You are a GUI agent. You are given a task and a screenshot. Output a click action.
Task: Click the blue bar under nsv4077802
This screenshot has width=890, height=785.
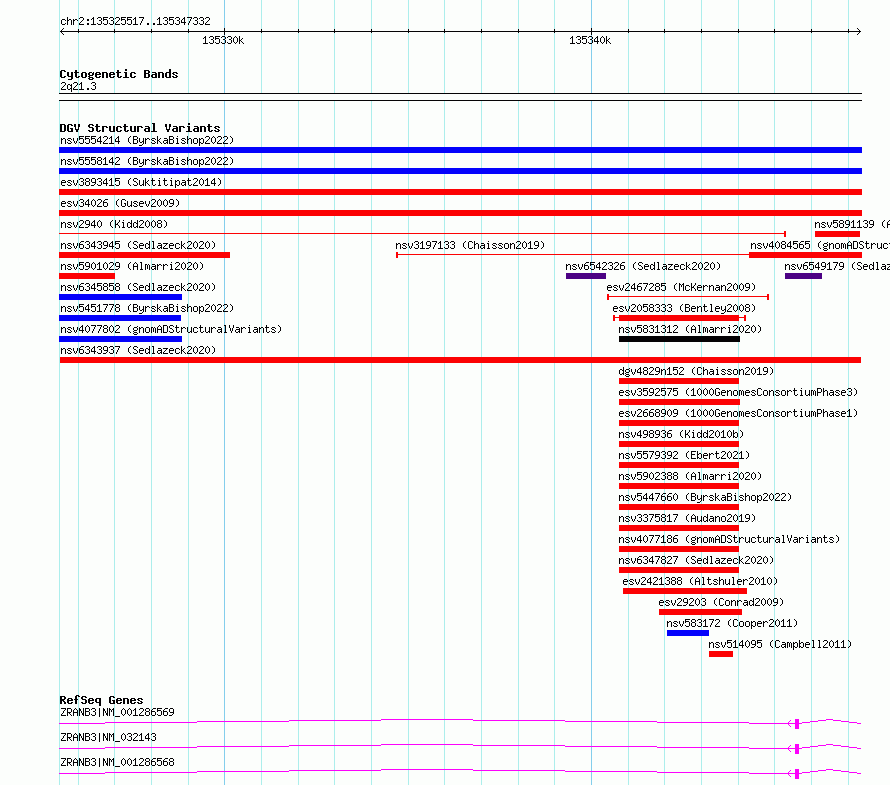[120, 339]
